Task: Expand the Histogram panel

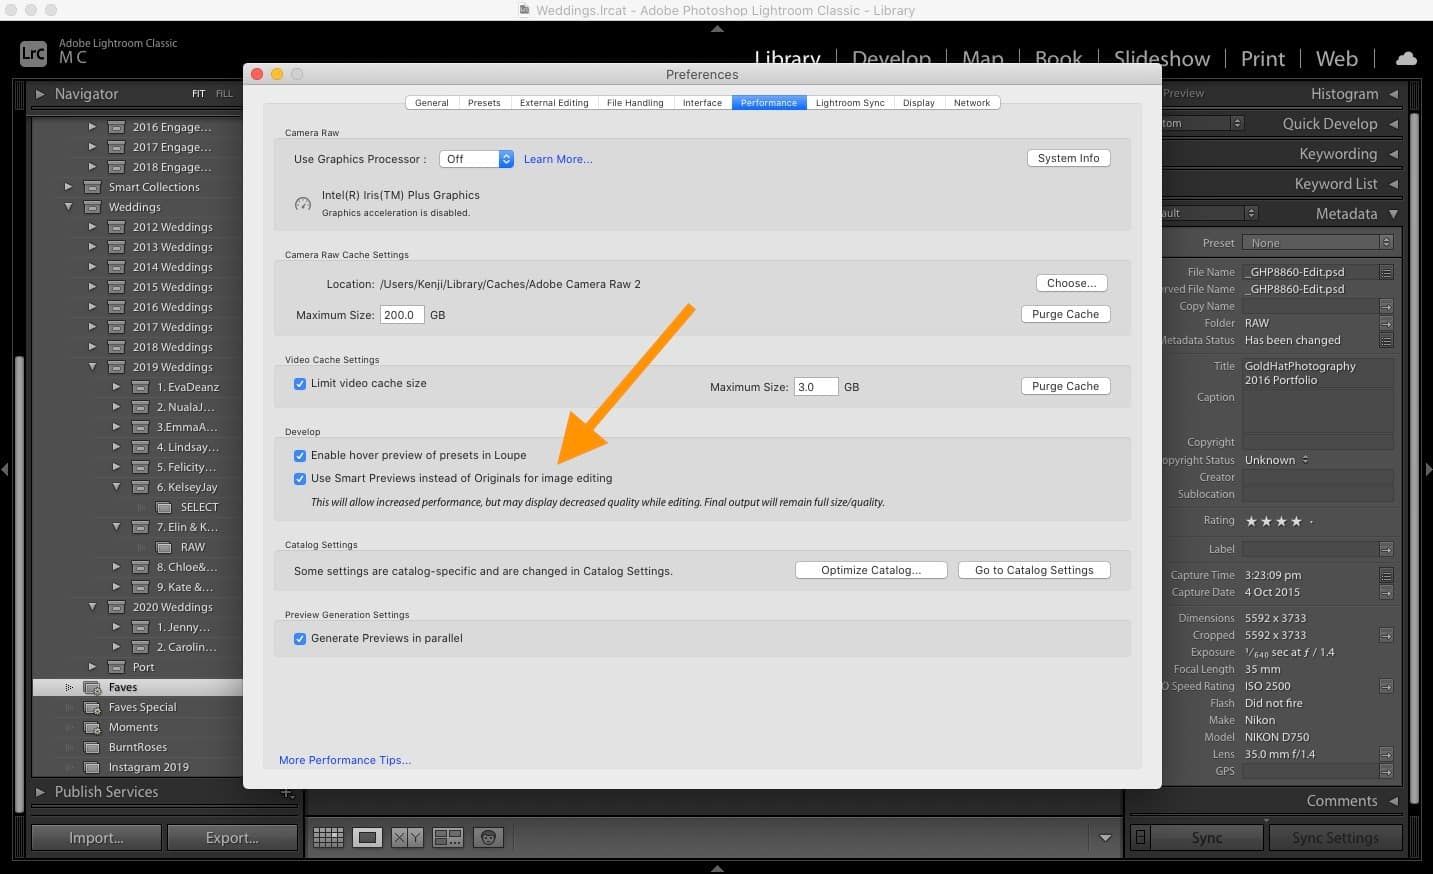Action: pos(1394,94)
